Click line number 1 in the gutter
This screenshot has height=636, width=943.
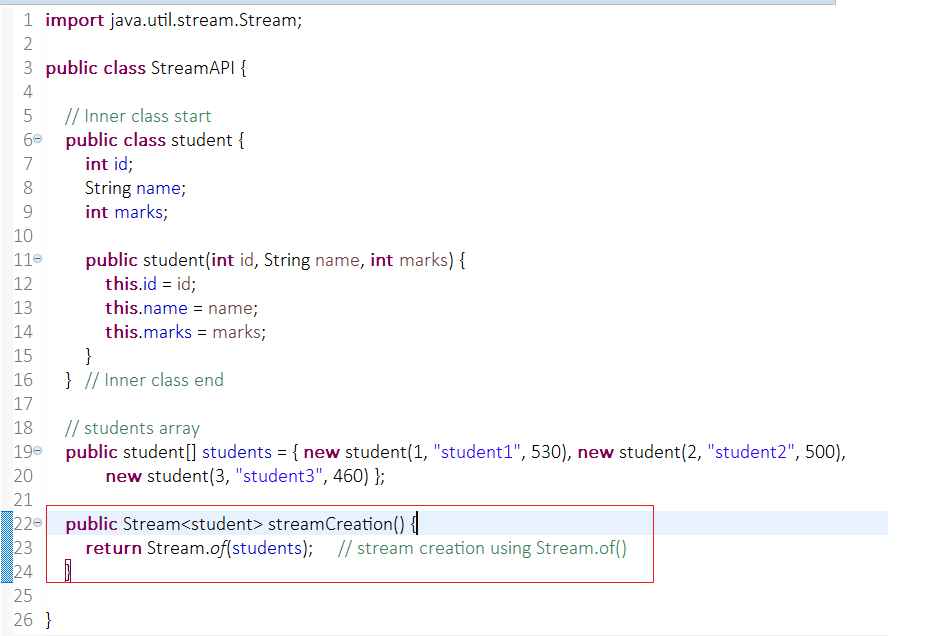[27, 19]
